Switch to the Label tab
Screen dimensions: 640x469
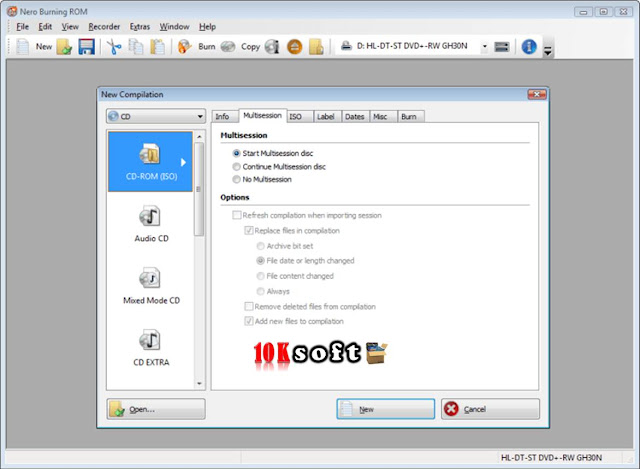pyautogui.click(x=326, y=117)
